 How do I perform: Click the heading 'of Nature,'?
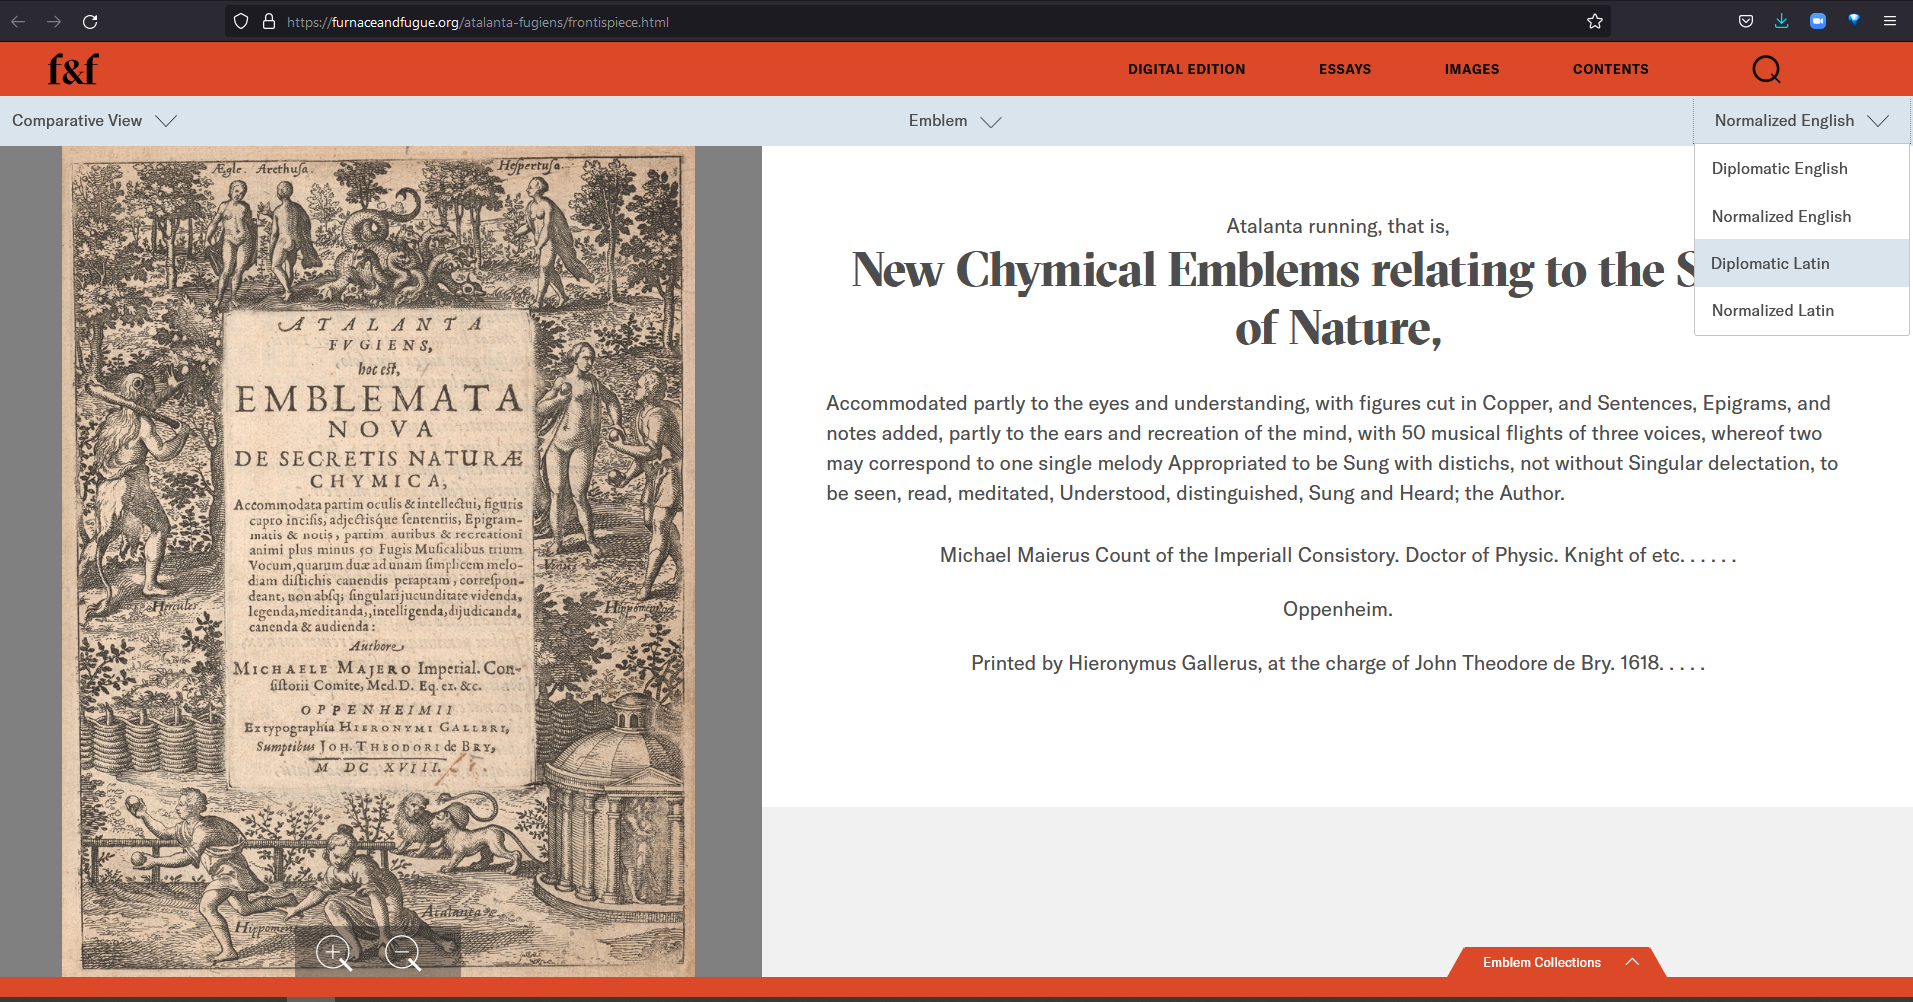coord(1338,328)
